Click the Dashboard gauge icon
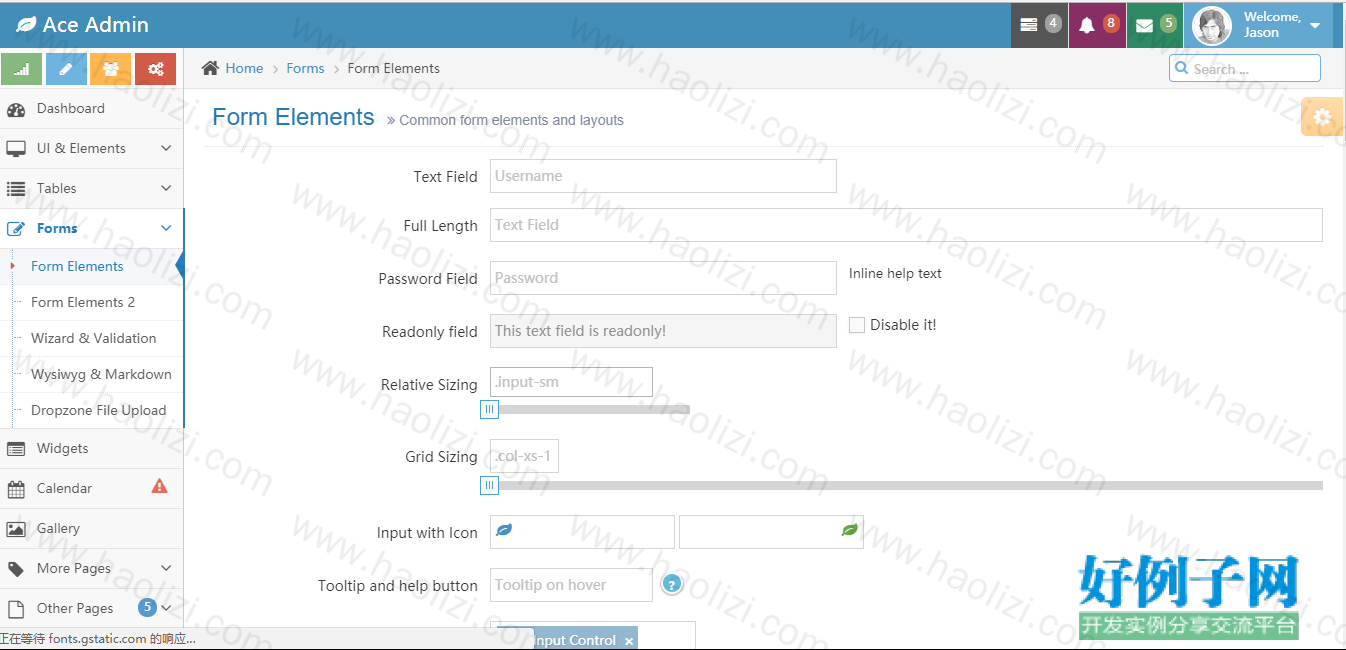The width and height of the screenshot is (1346, 650). (x=16, y=109)
